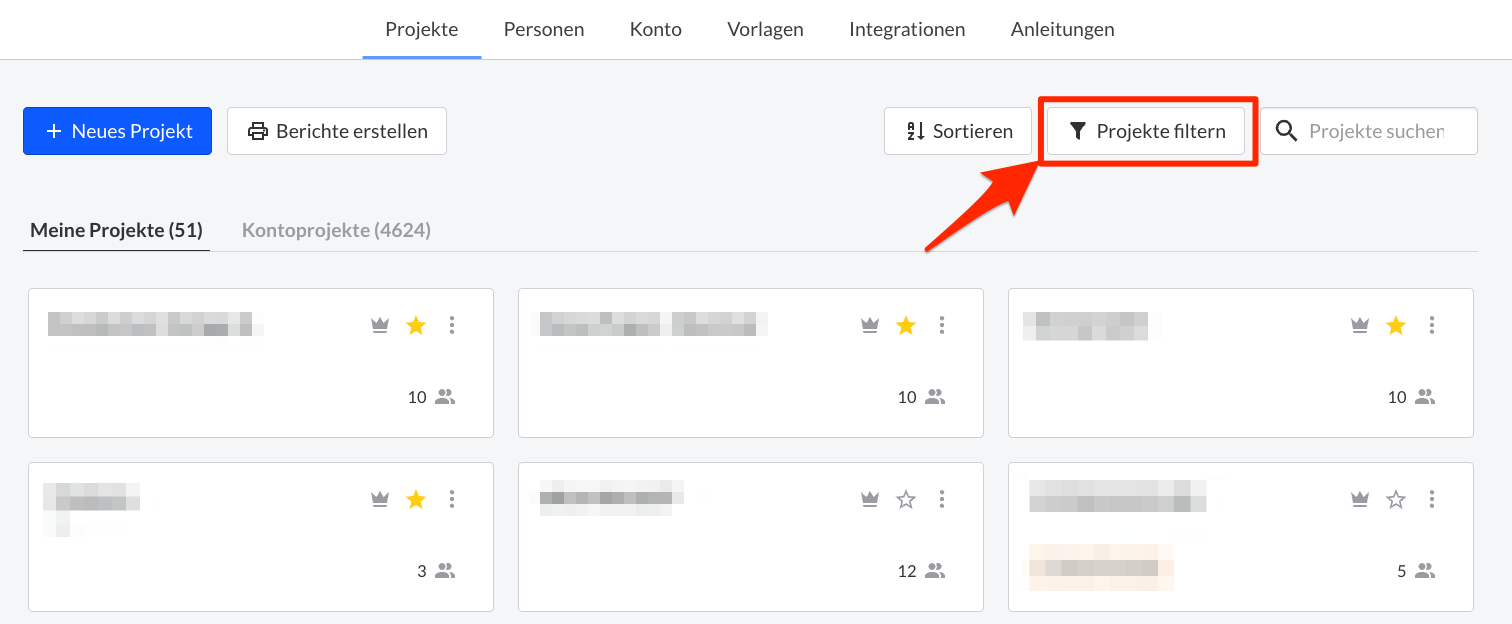This screenshot has width=1512, height=624.
Task: Click the crown icon on the first project card
Action: (380, 325)
